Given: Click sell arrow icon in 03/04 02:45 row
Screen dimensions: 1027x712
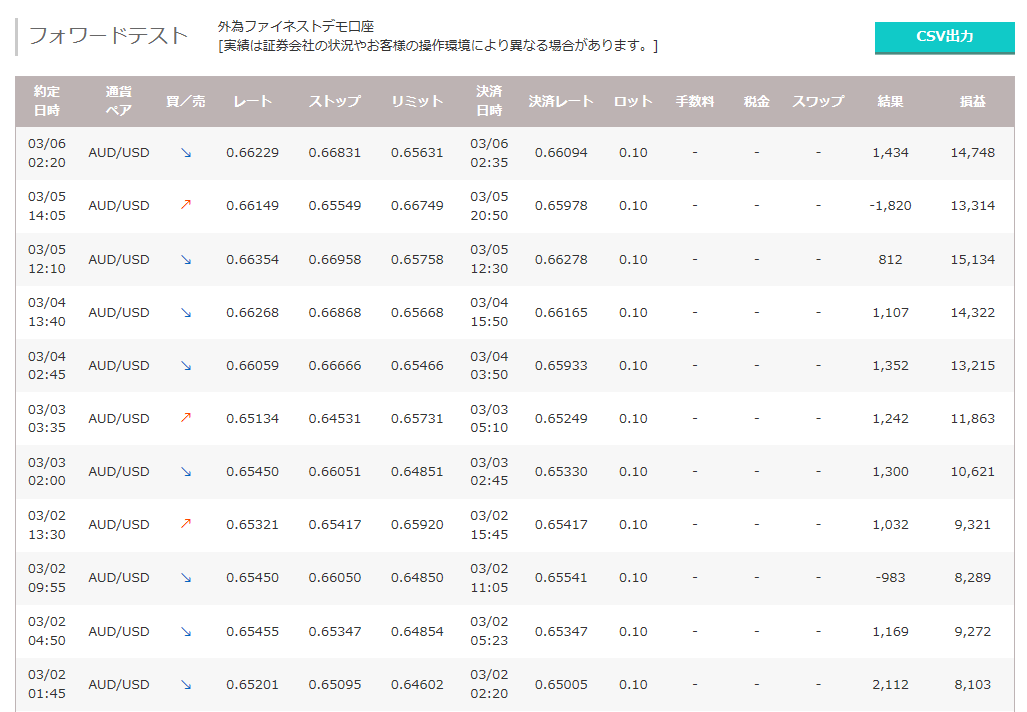Looking at the screenshot, I should [x=186, y=365].
